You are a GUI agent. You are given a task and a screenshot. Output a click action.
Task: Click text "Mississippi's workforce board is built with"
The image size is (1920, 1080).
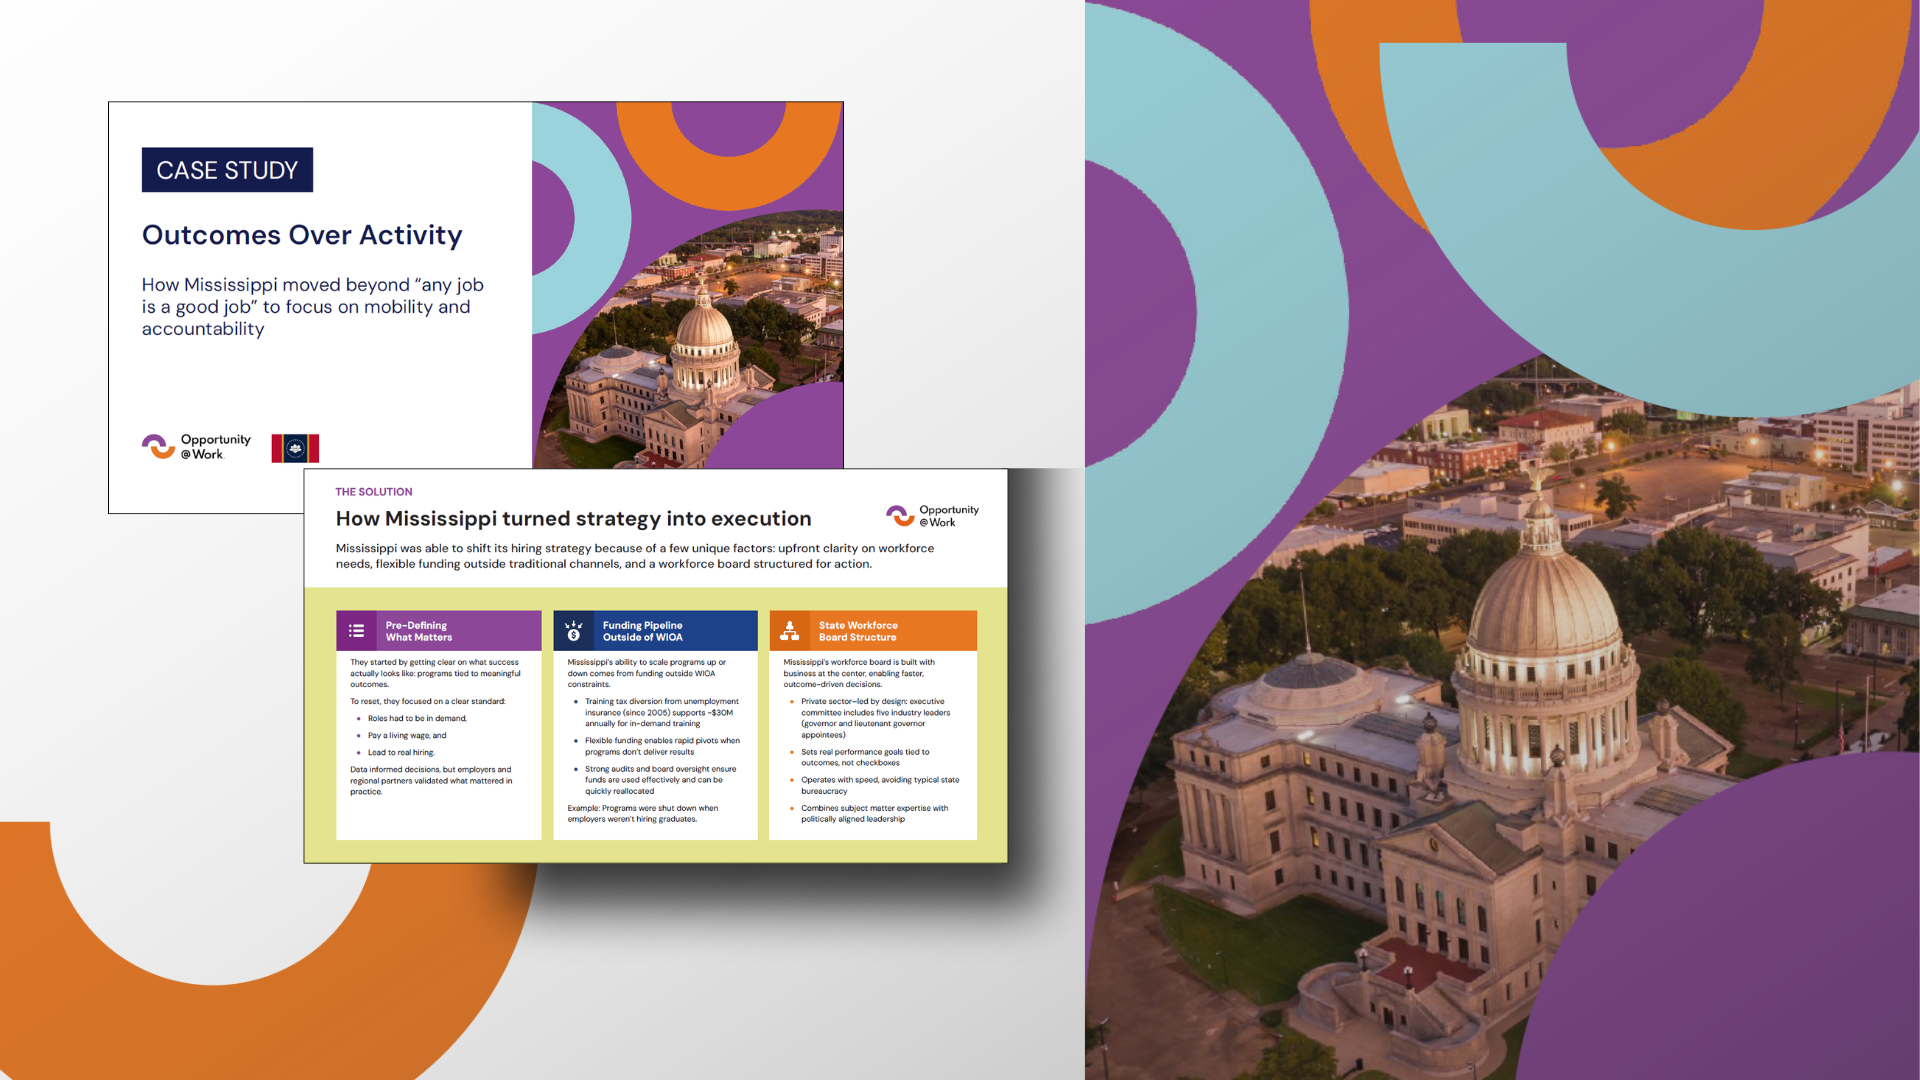[x=859, y=673]
